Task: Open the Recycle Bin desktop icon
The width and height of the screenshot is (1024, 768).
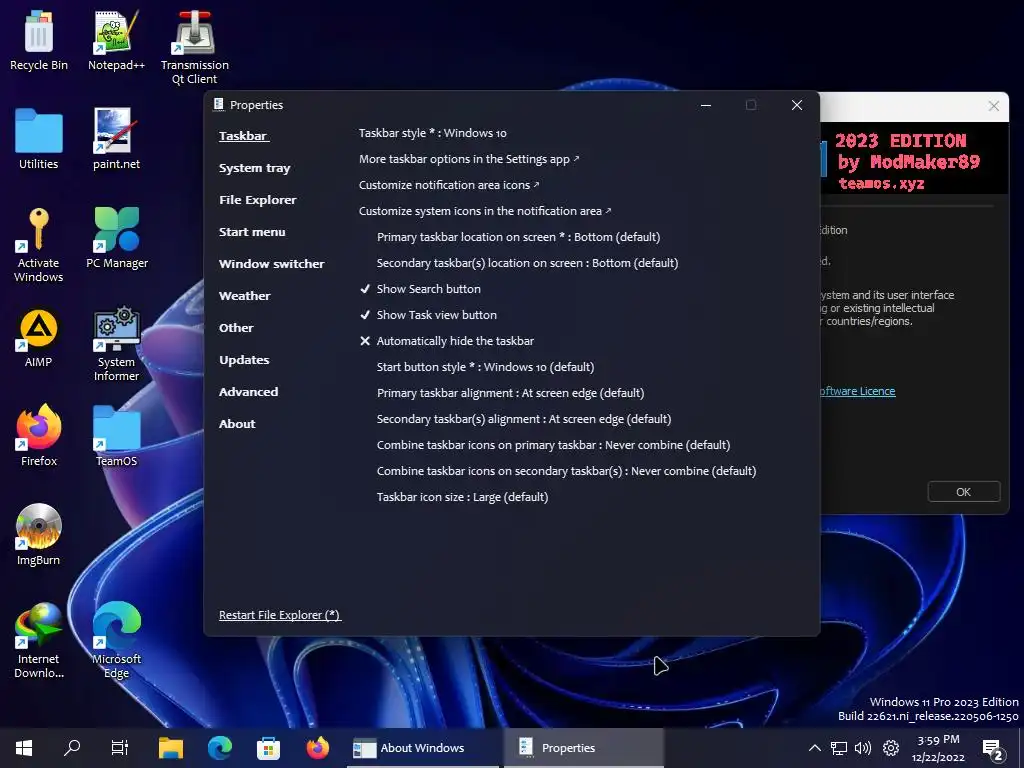Action: tap(39, 40)
